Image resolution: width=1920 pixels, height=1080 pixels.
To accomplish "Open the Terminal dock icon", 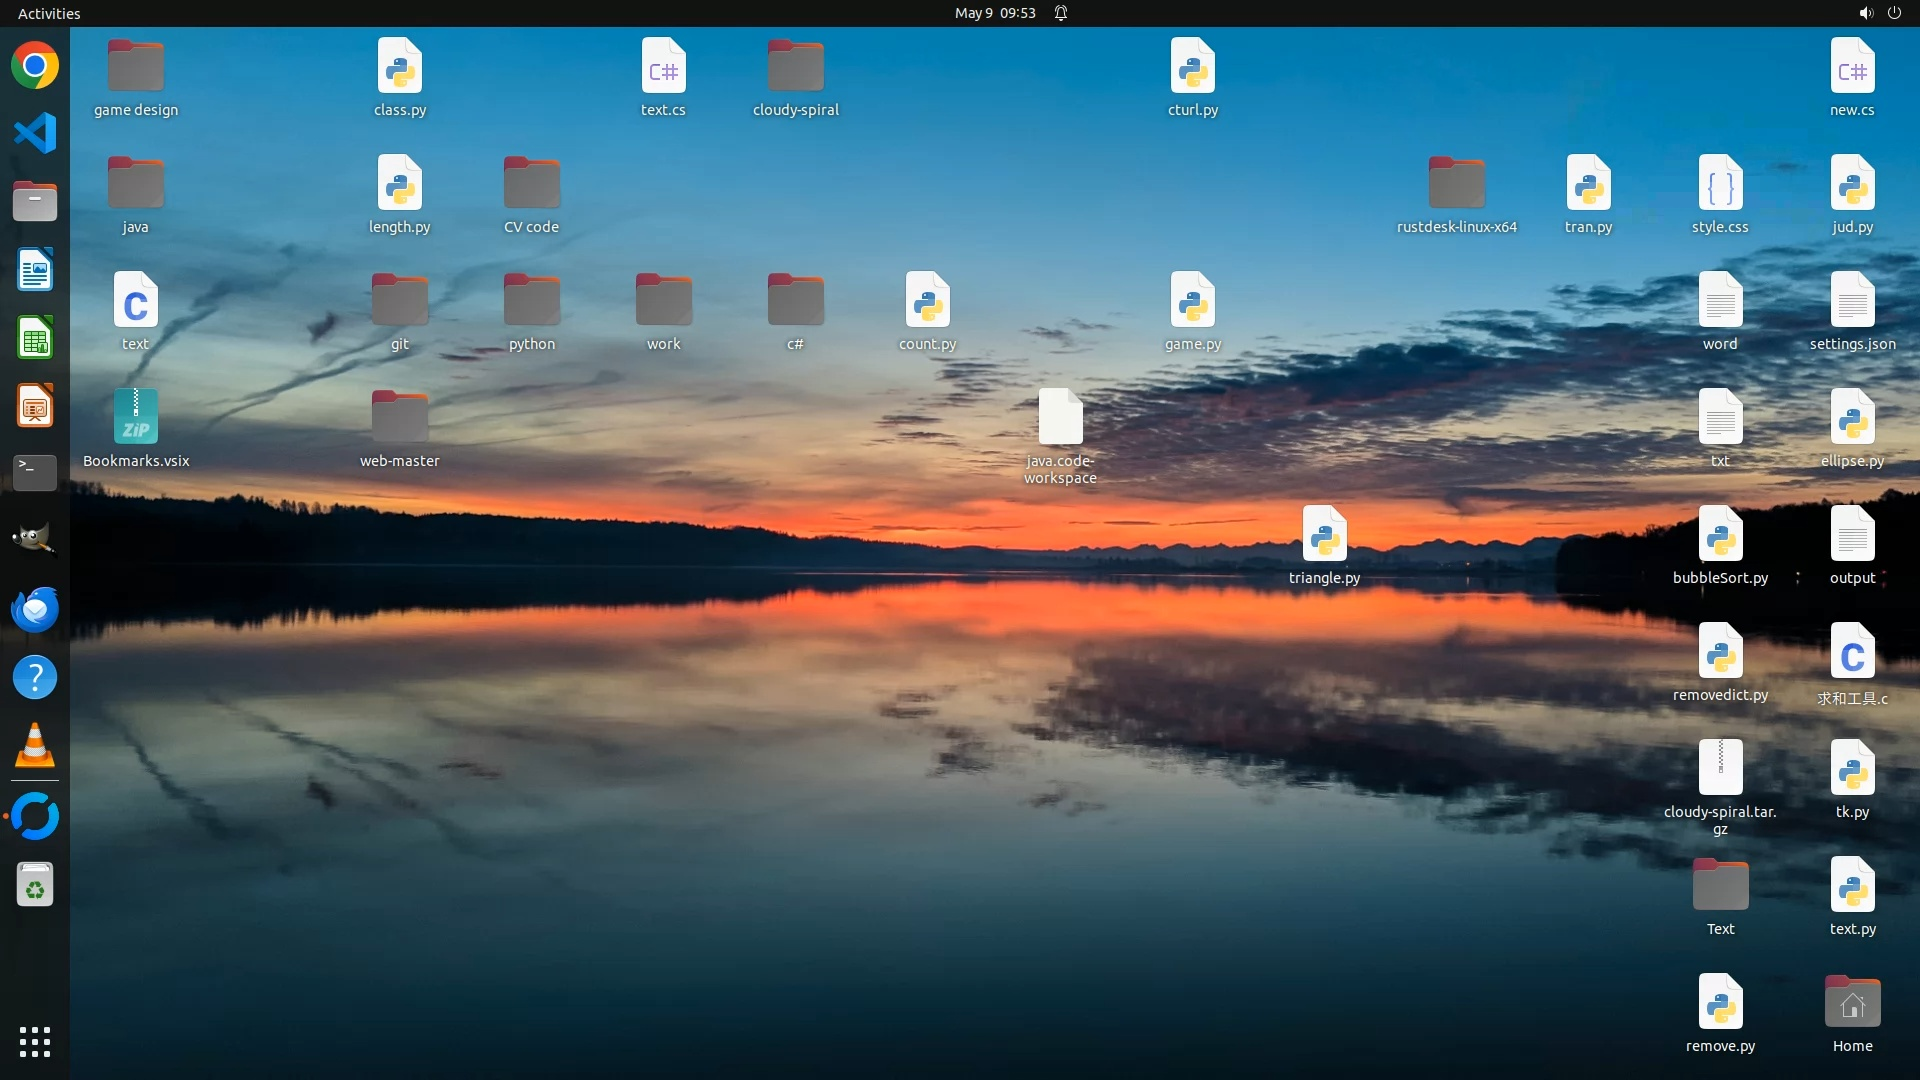I will (35, 472).
